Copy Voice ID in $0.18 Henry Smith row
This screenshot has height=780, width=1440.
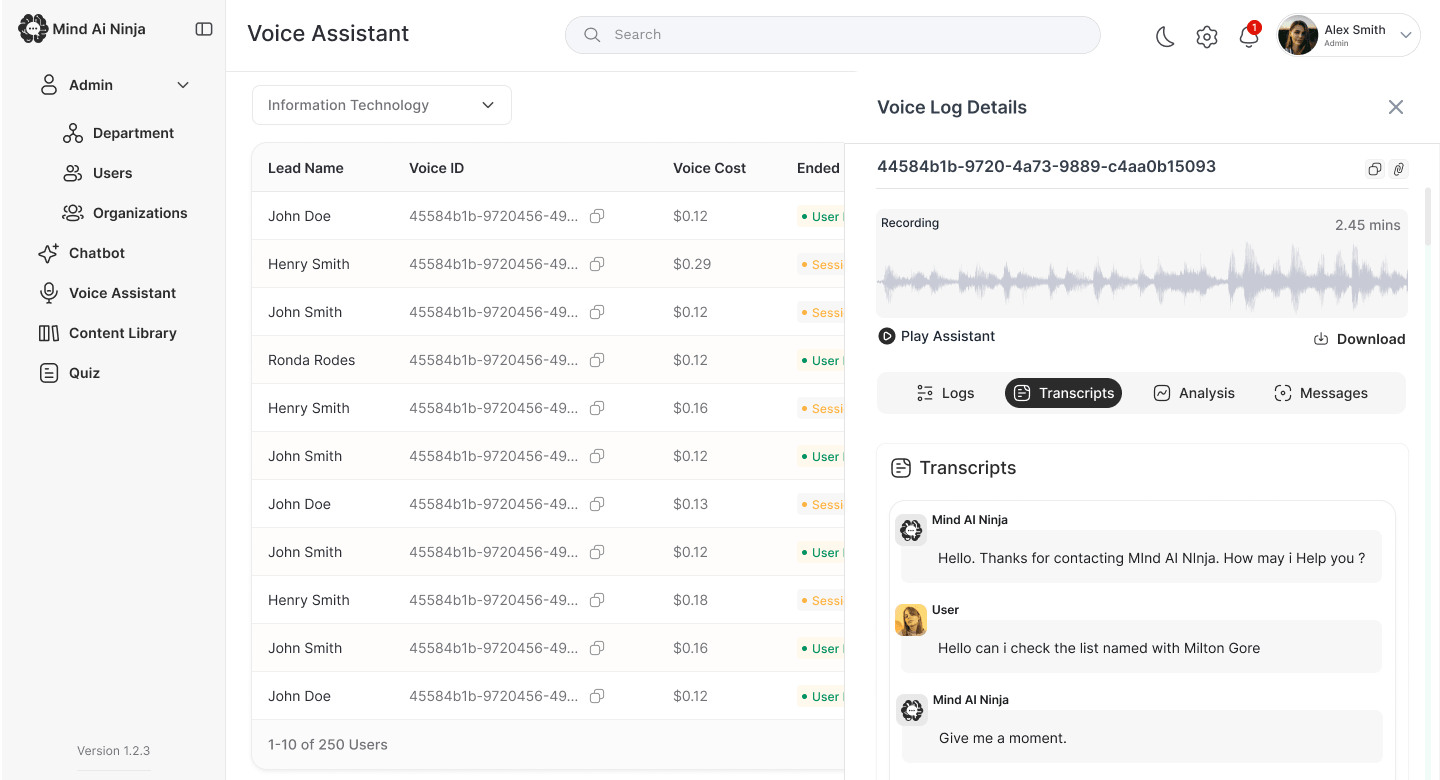coord(597,600)
